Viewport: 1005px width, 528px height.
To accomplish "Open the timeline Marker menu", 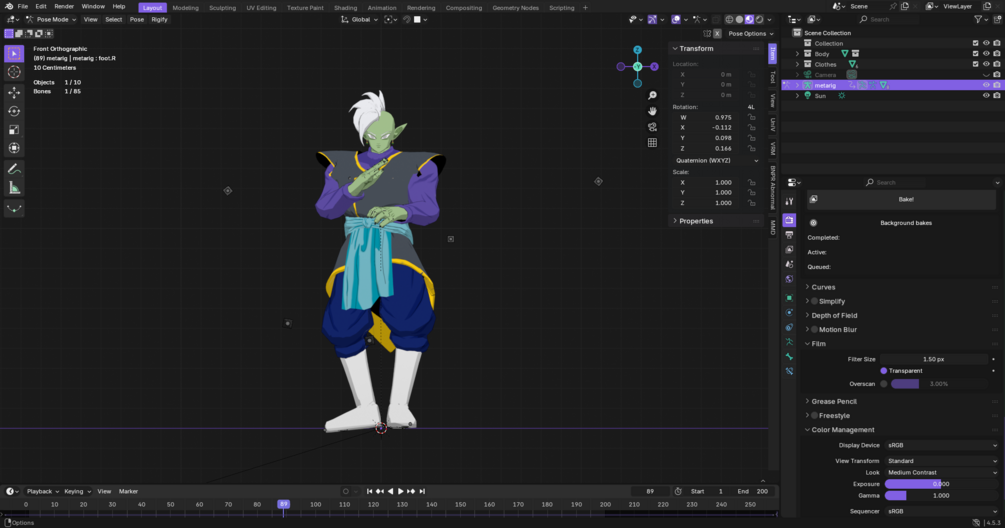I will click(128, 491).
